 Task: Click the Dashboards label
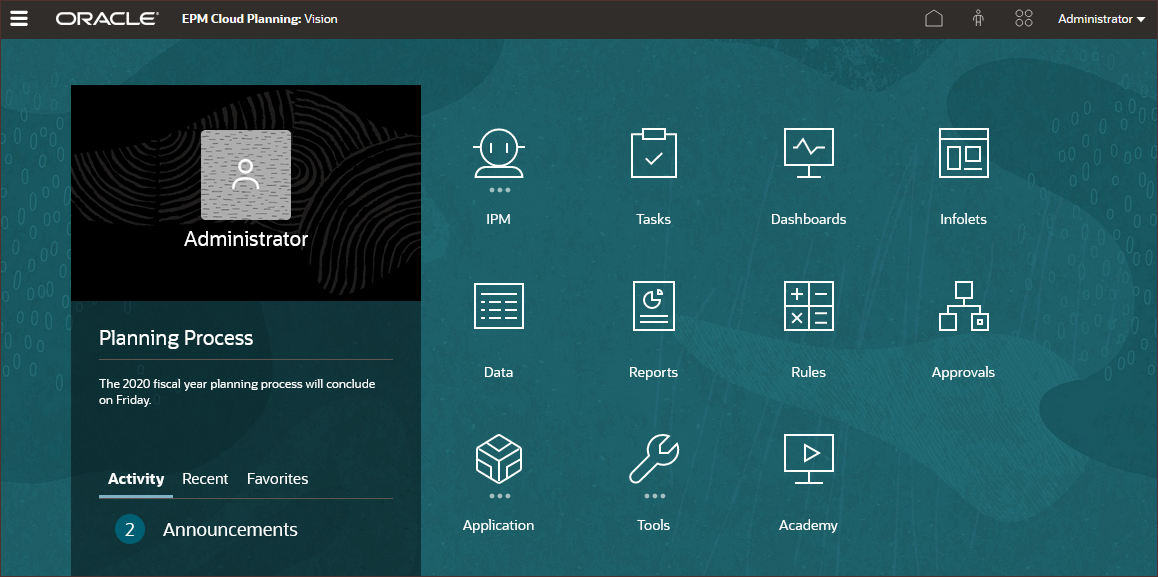coord(809,219)
